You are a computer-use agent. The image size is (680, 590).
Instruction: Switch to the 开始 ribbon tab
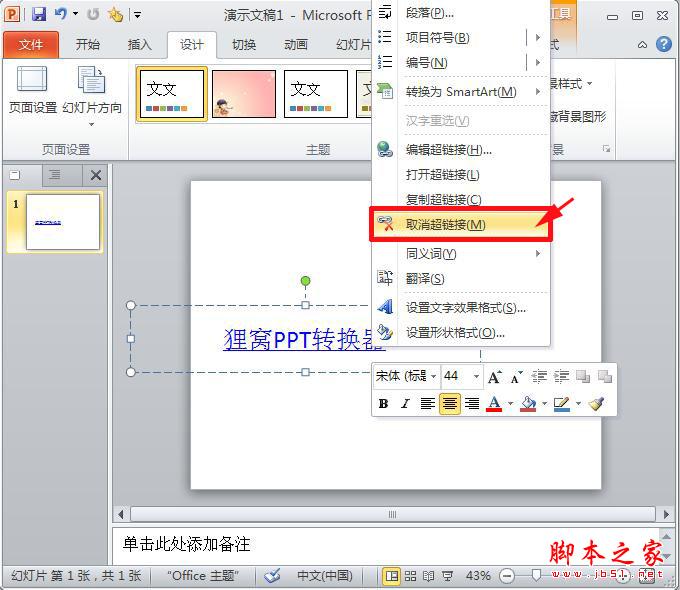click(x=88, y=44)
